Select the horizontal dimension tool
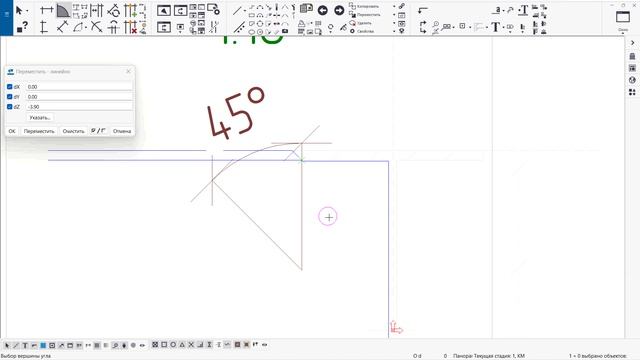The width and height of the screenshot is (640, 360). point(47,10)
